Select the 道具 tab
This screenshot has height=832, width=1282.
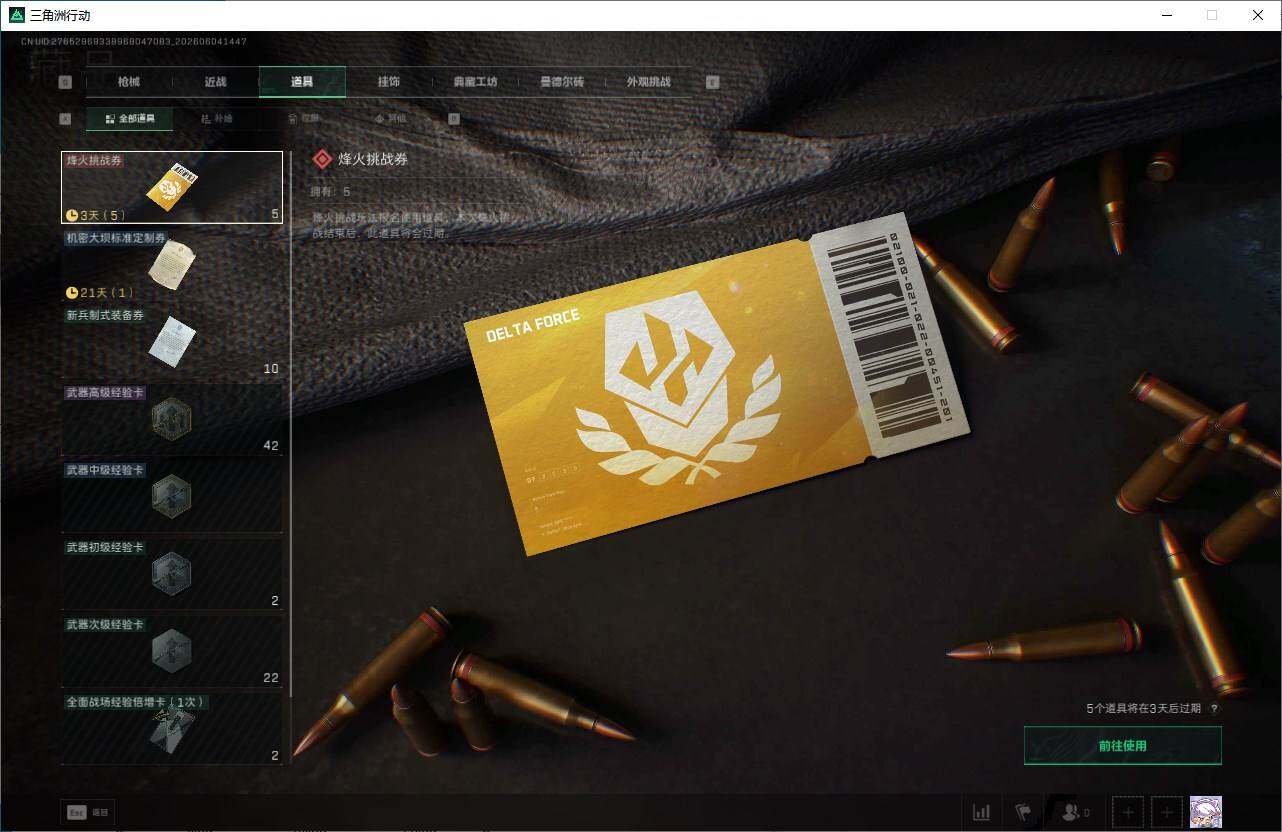click(x=302, y=82)
